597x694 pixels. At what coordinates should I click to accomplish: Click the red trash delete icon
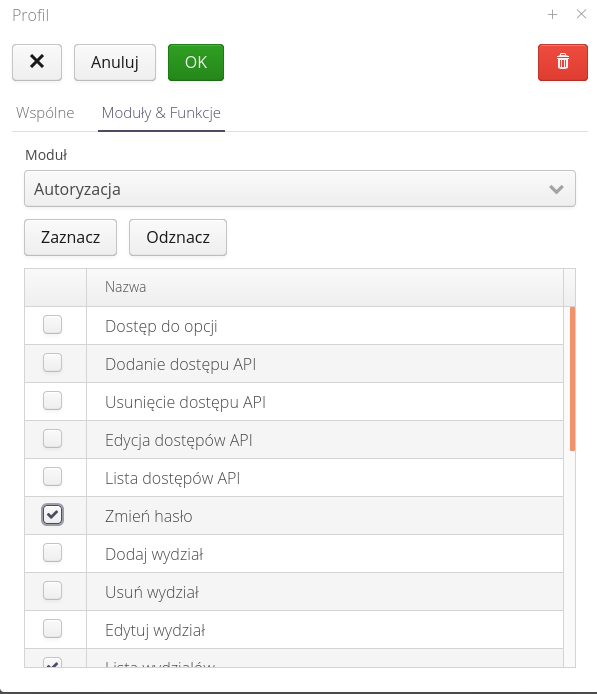(x=562, y=62)
